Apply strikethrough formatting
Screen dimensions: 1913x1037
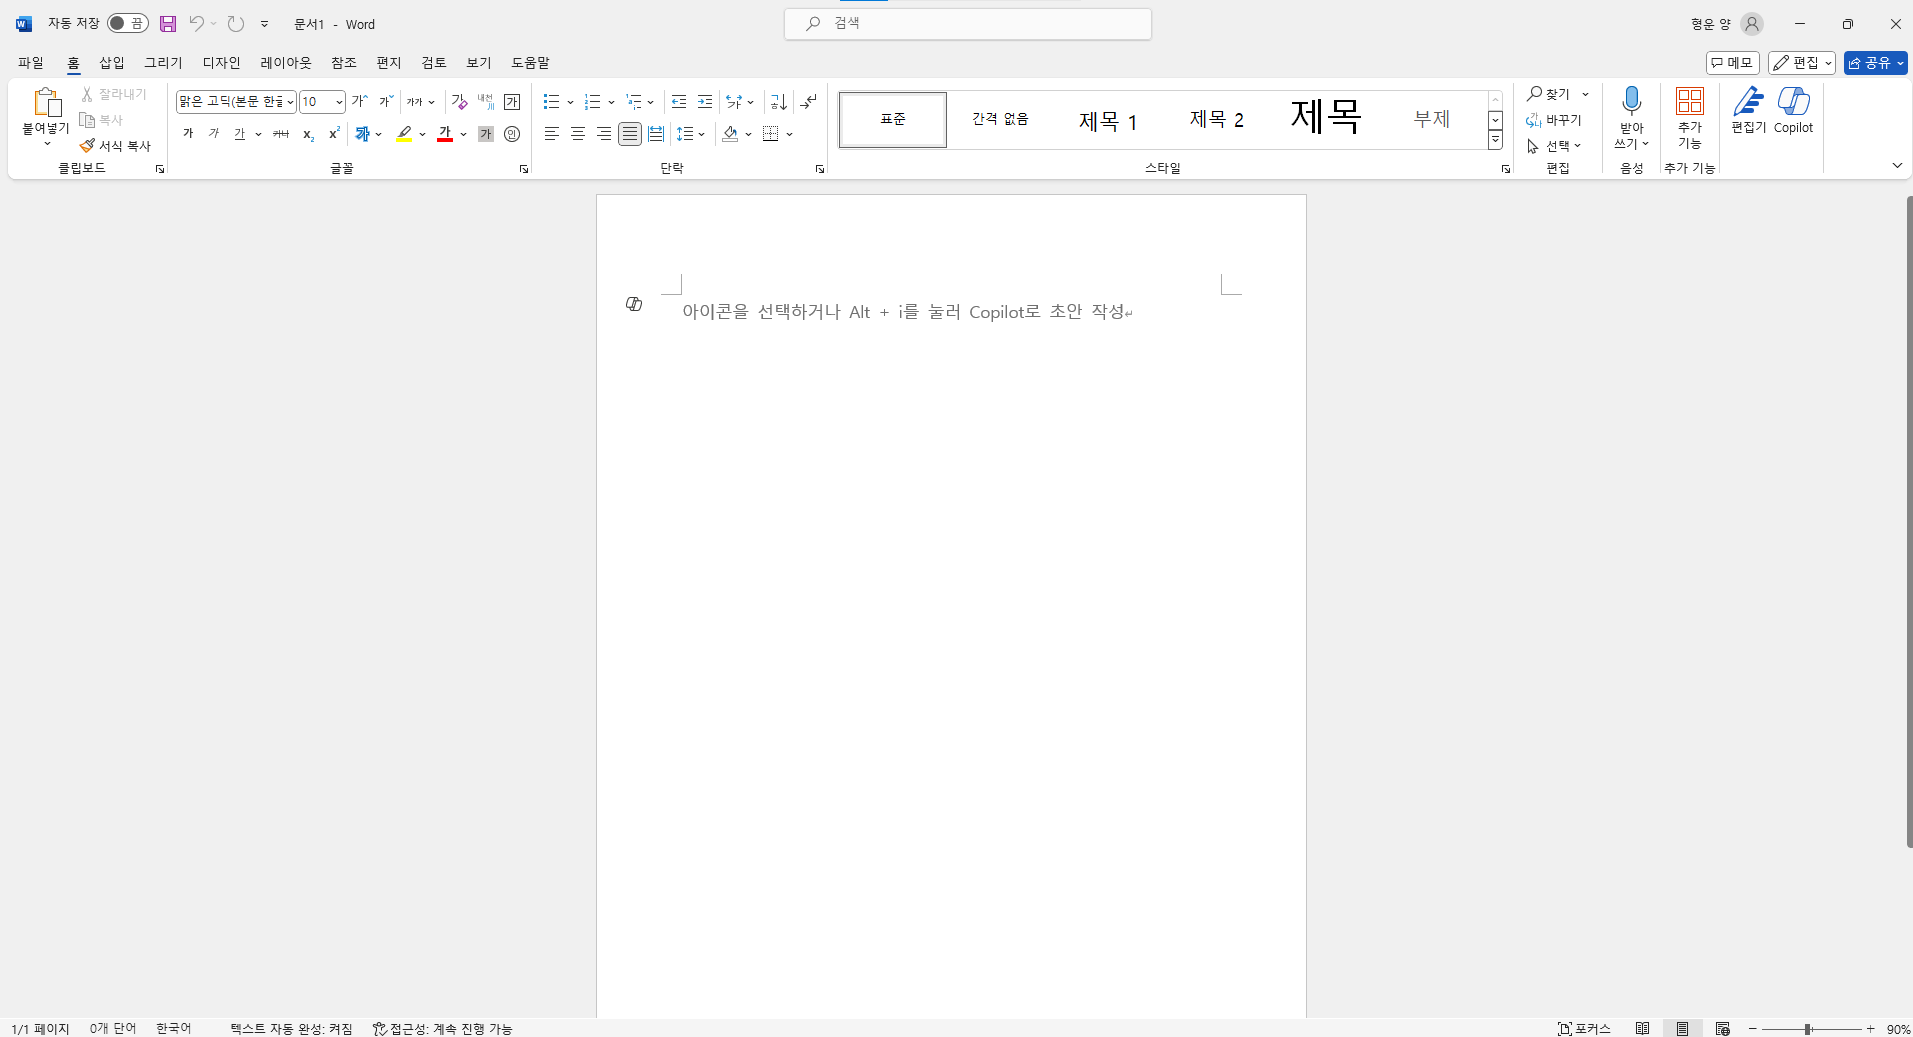tap(281, 134)
